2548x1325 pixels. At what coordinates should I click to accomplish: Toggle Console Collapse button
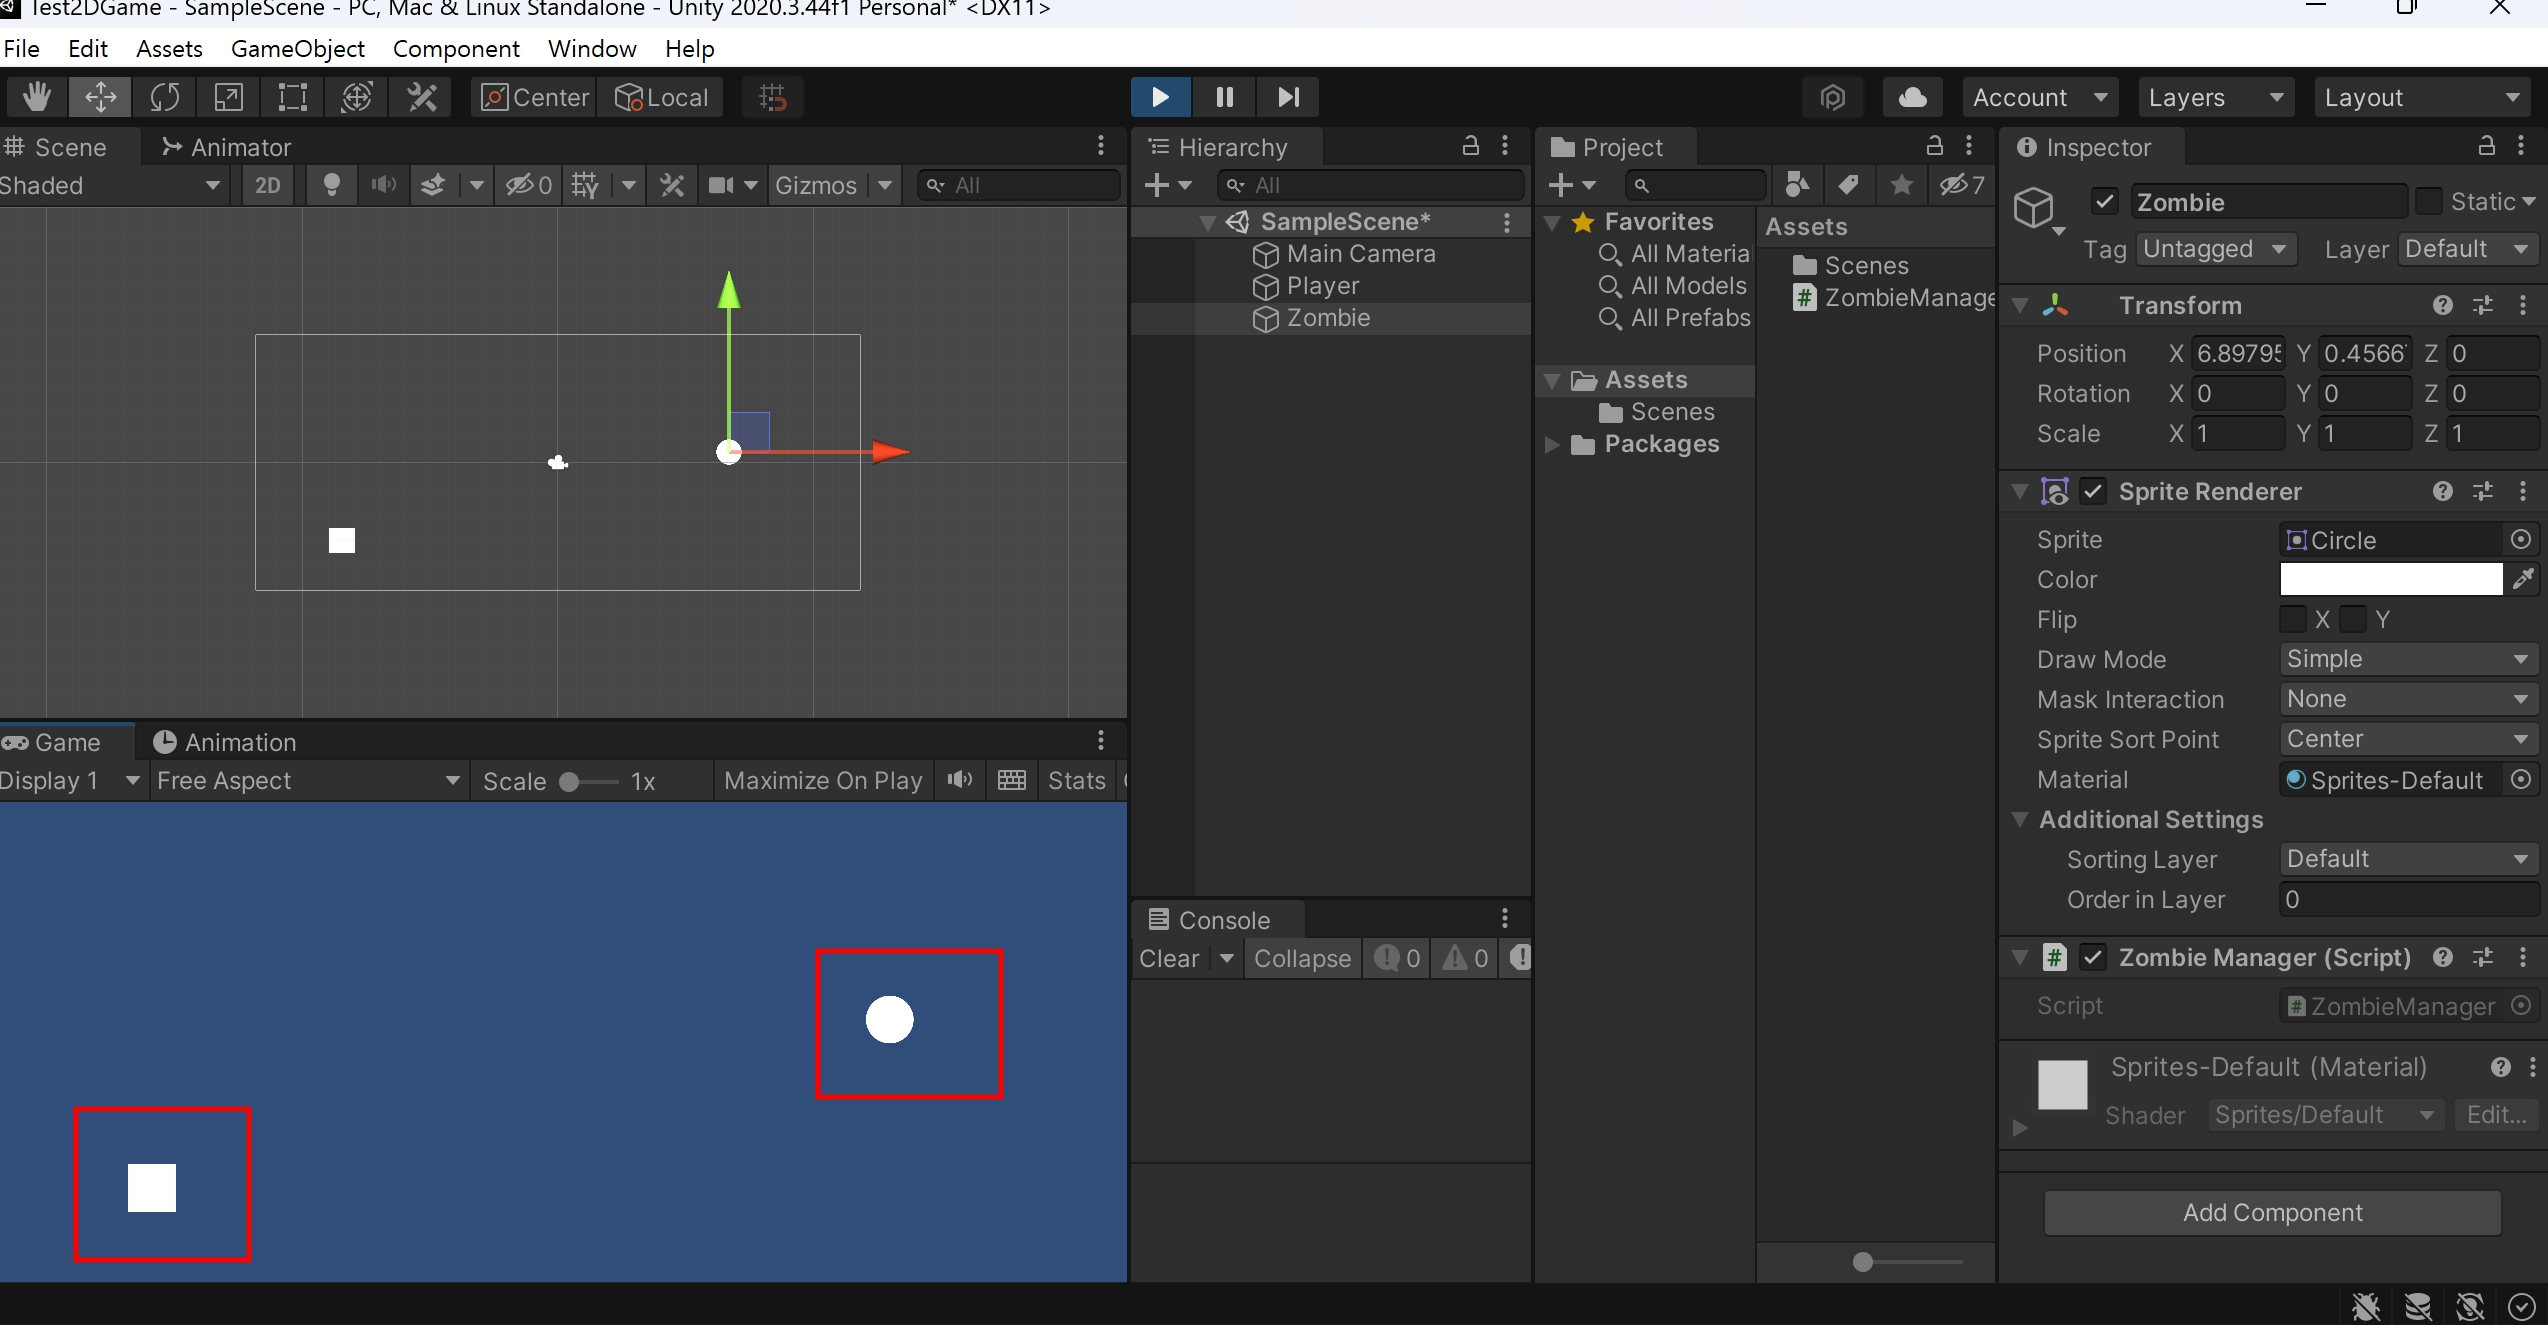tap(1302, 958)
